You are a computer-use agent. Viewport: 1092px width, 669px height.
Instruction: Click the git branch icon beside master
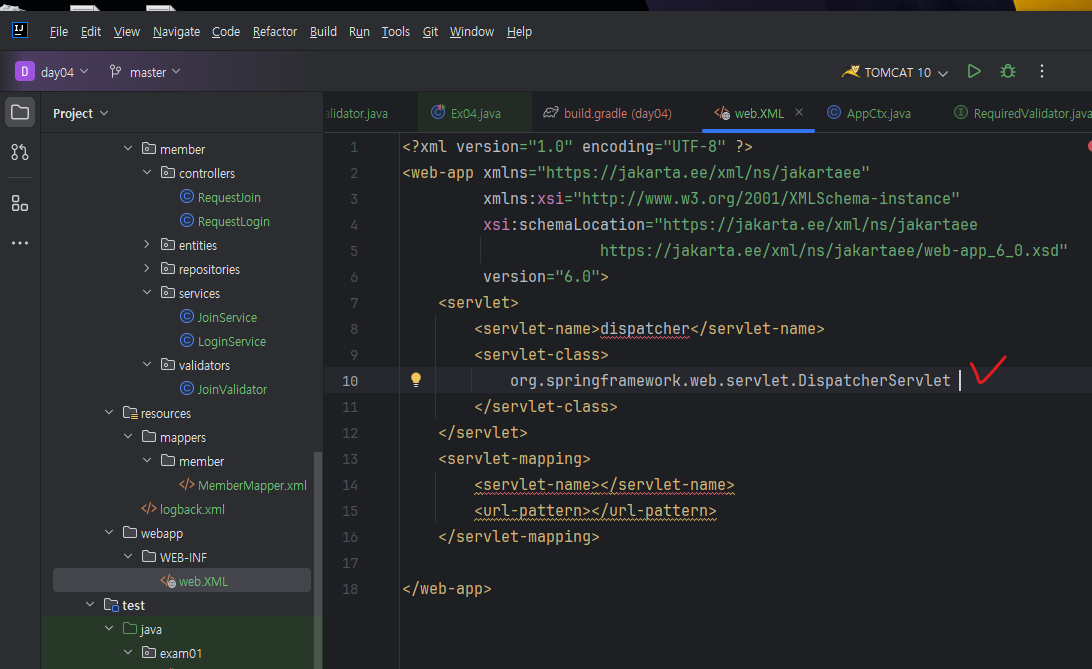click(116, 71)
